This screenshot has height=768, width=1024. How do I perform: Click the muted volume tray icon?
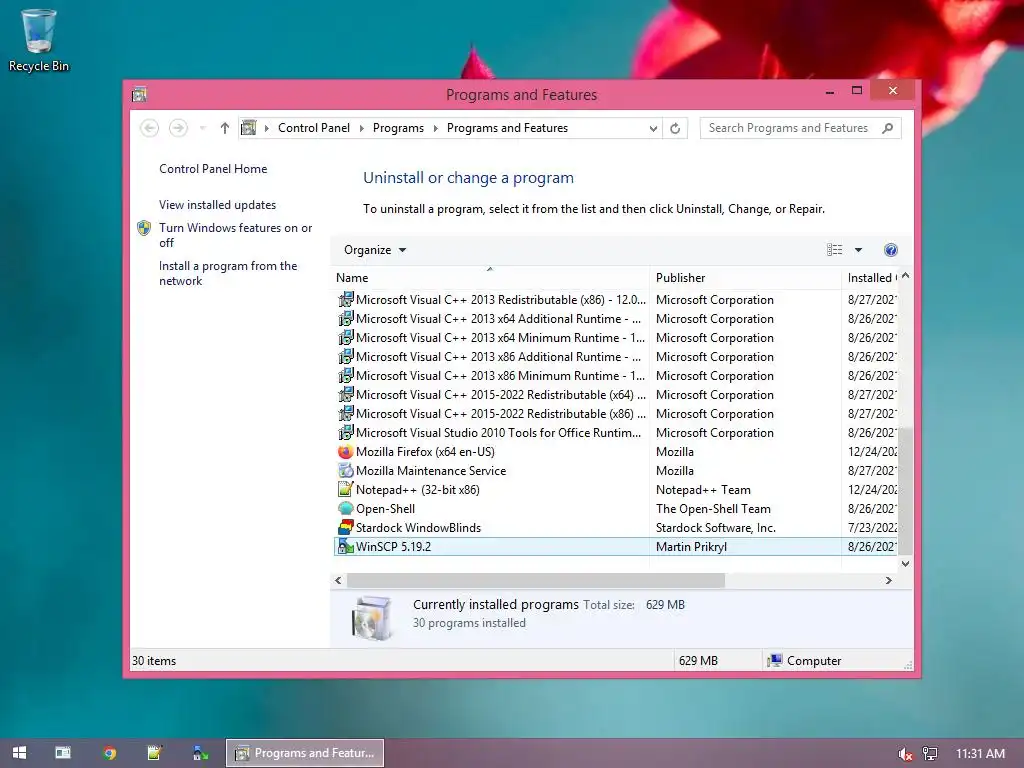tap(904, 754)
